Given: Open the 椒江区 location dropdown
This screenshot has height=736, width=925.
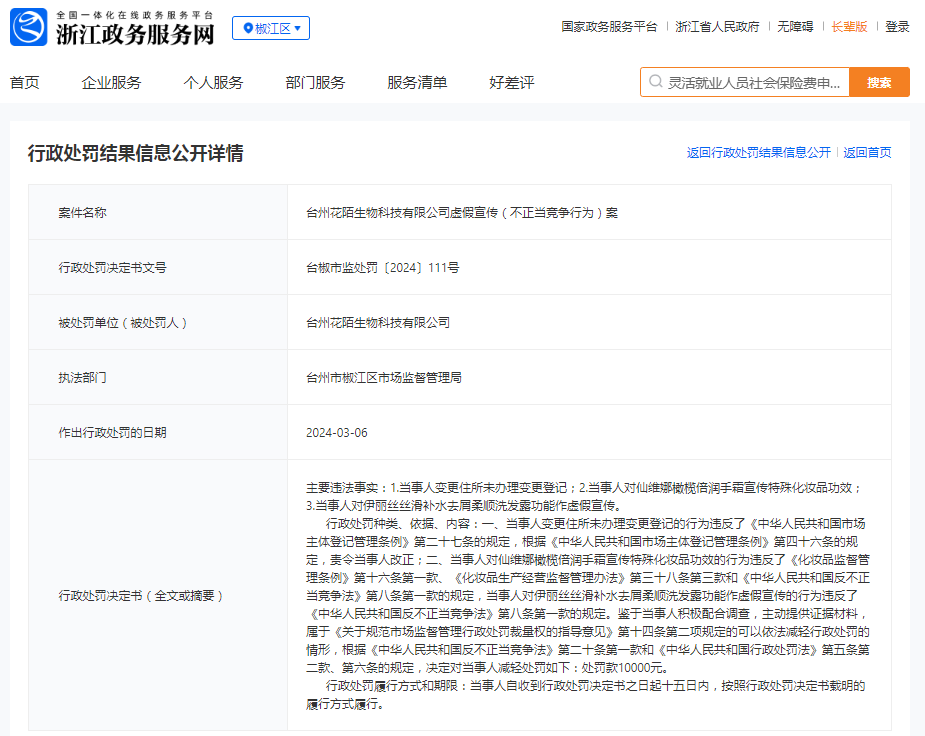Looking at the screenshot, I should (x=271, y=28).
